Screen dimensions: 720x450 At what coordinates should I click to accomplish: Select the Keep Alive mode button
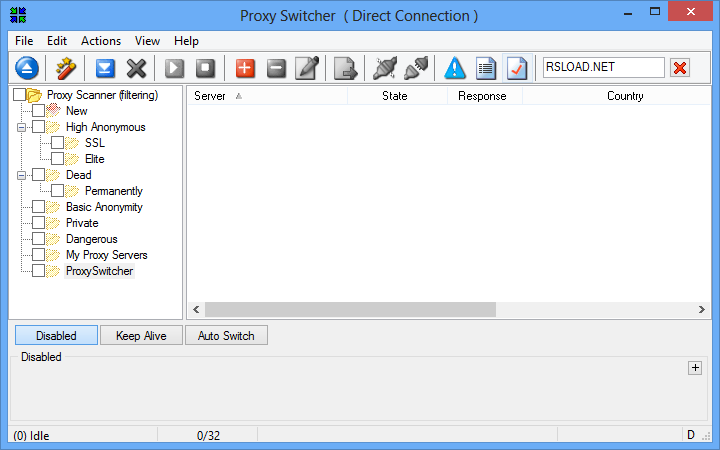click(x=141, y=336)
